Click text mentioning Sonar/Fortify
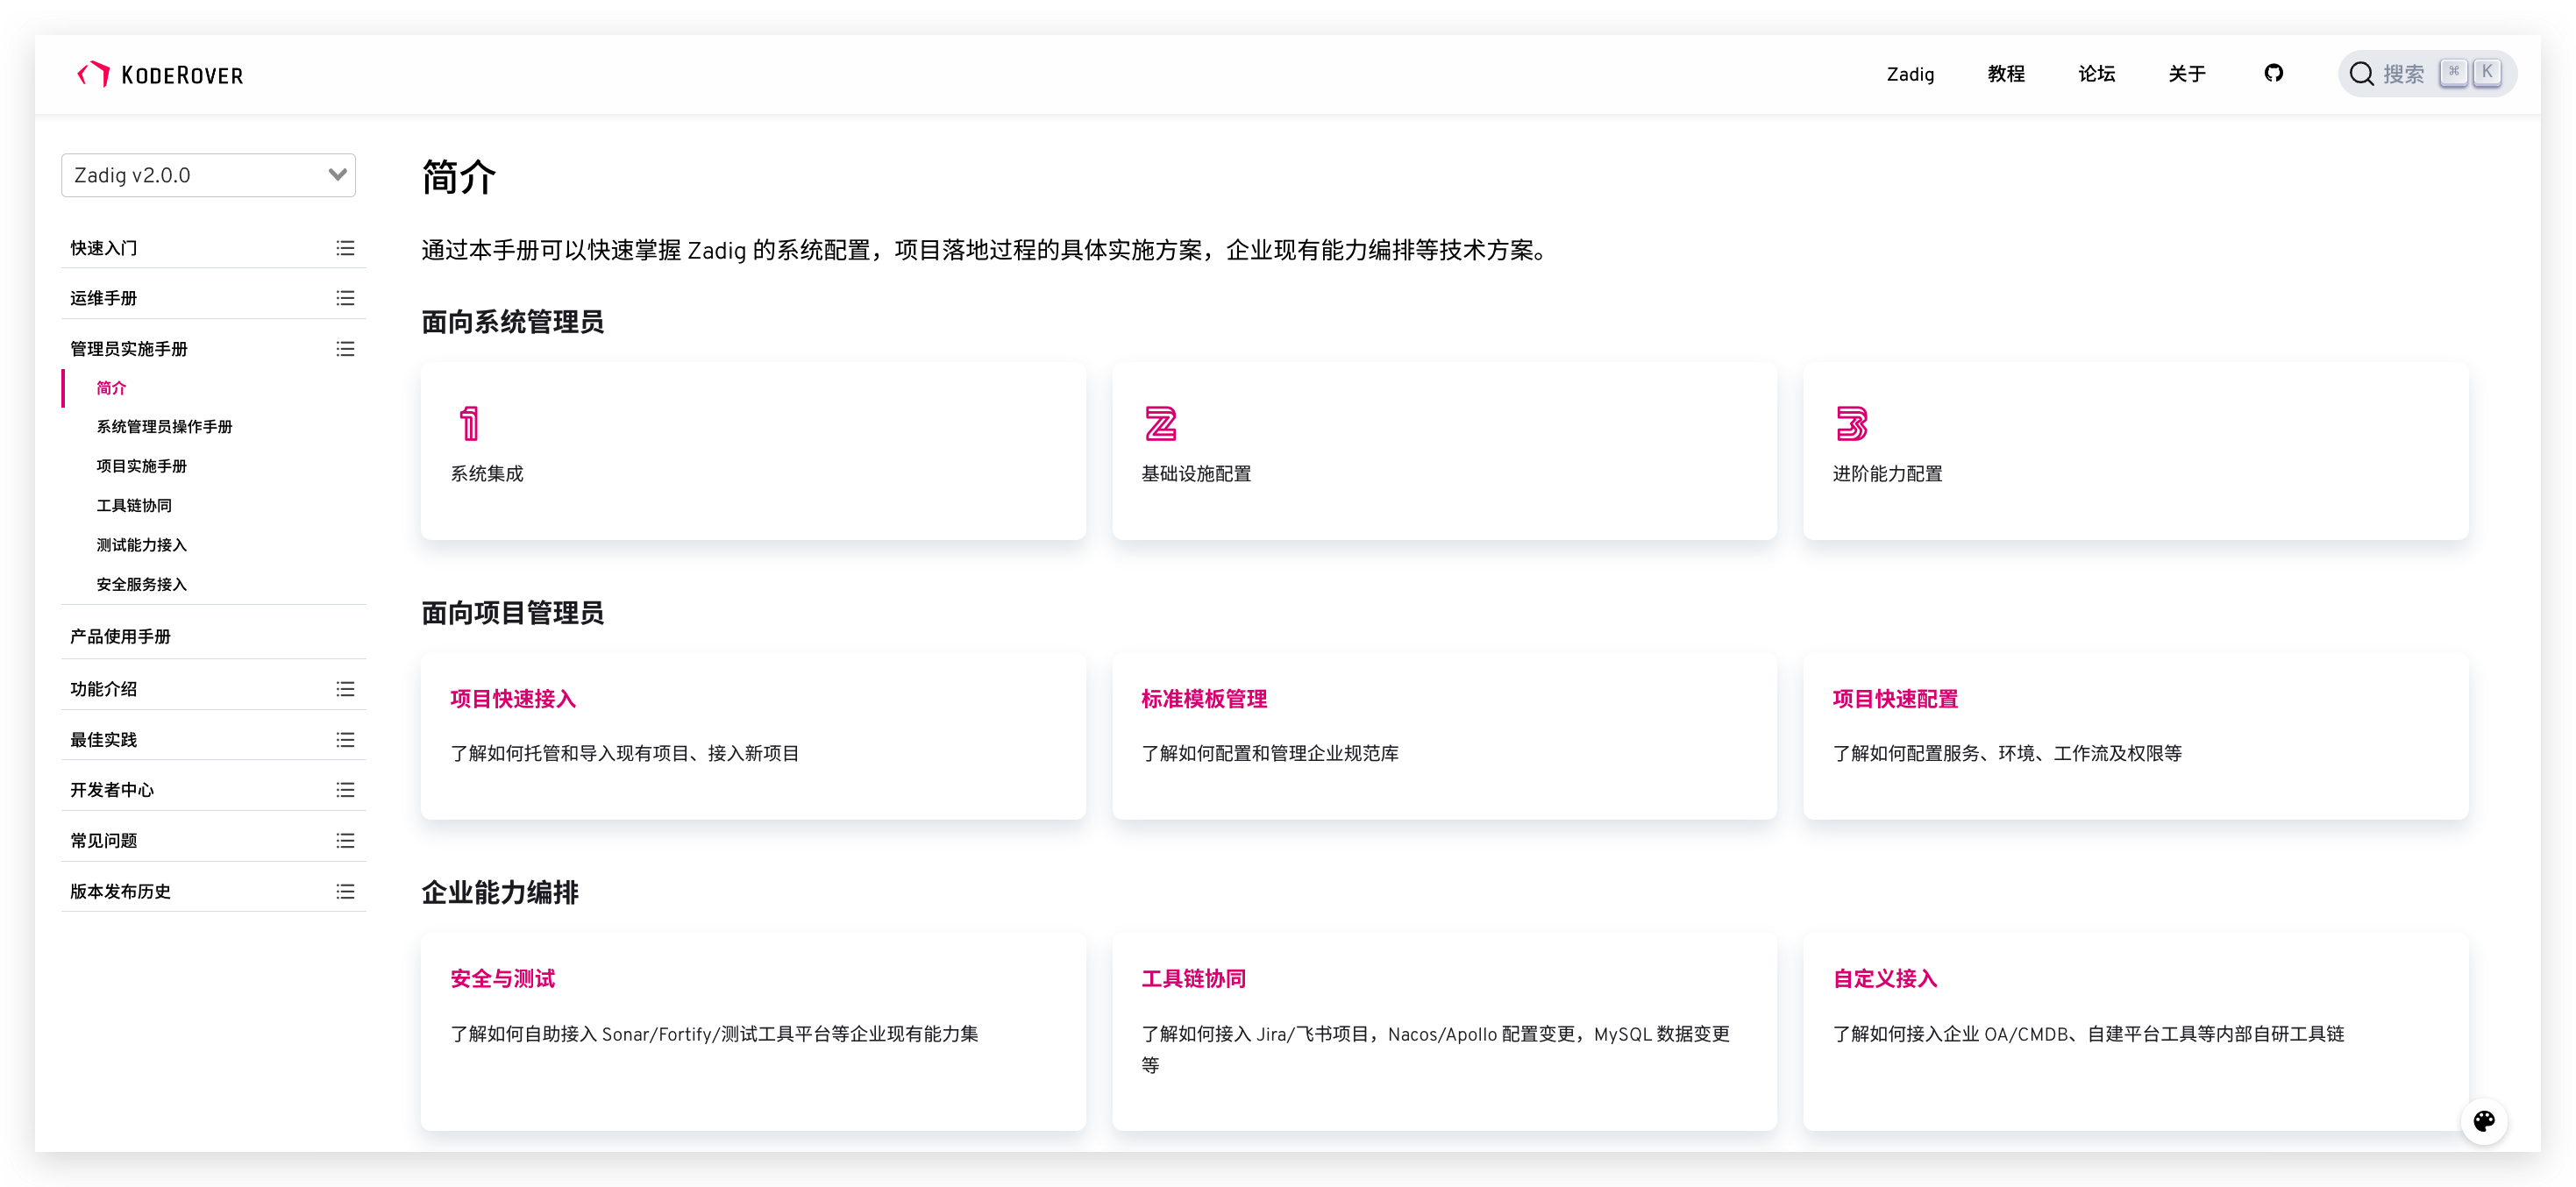 click(714, 1034)
